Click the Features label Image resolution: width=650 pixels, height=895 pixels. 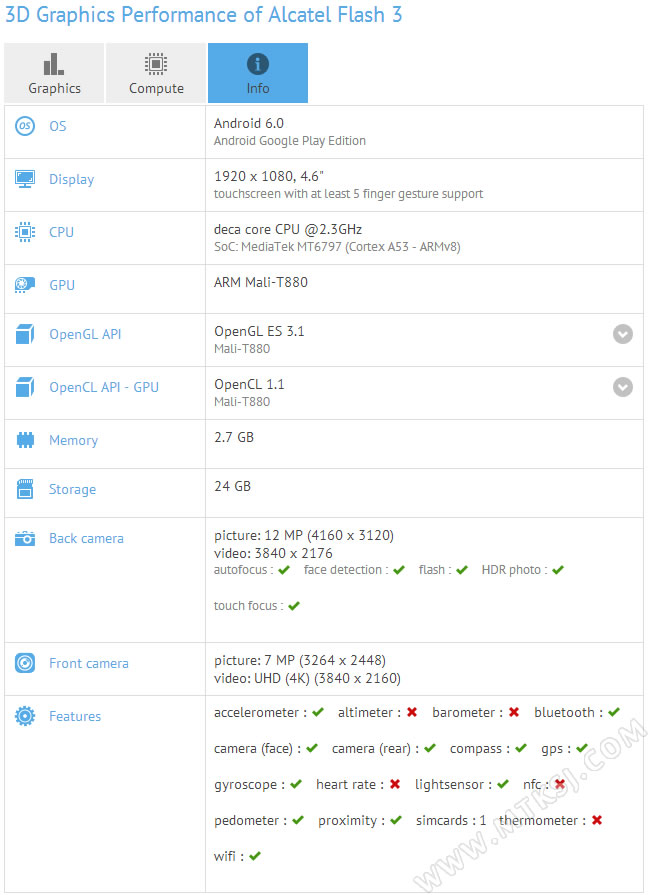click(x=75, y=716)
